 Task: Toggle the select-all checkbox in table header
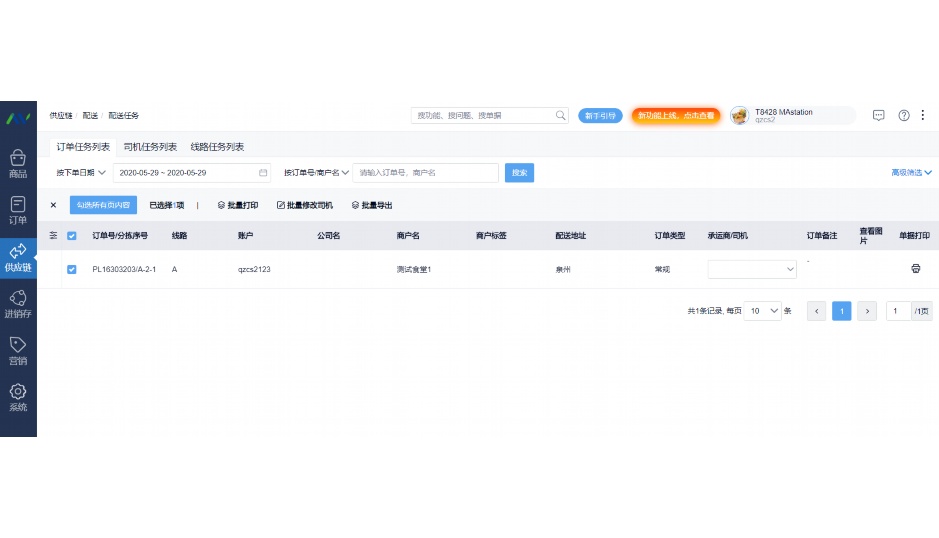click(x=72, y=235)
